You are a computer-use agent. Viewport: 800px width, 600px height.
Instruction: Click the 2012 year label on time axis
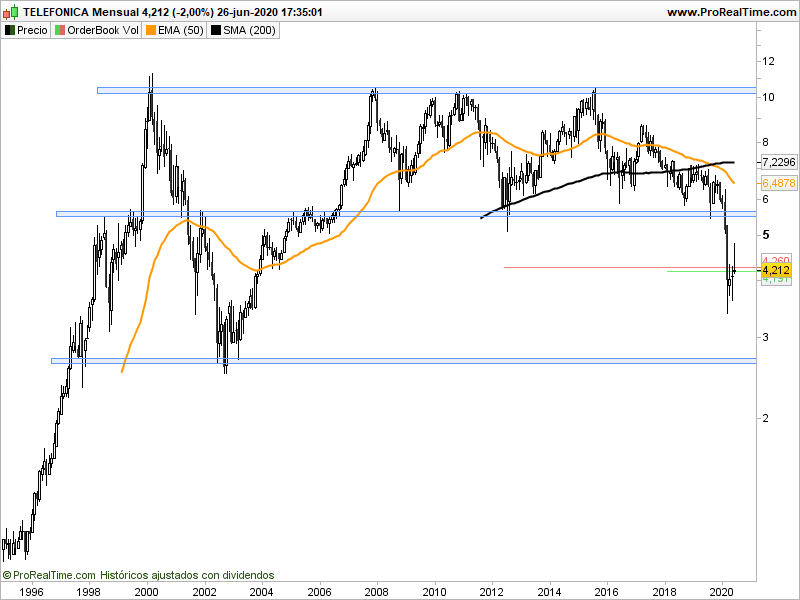(493, 592)
